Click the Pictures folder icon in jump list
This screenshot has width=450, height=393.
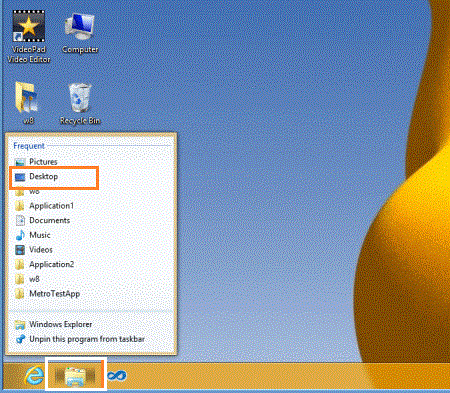tap(20, 162)
